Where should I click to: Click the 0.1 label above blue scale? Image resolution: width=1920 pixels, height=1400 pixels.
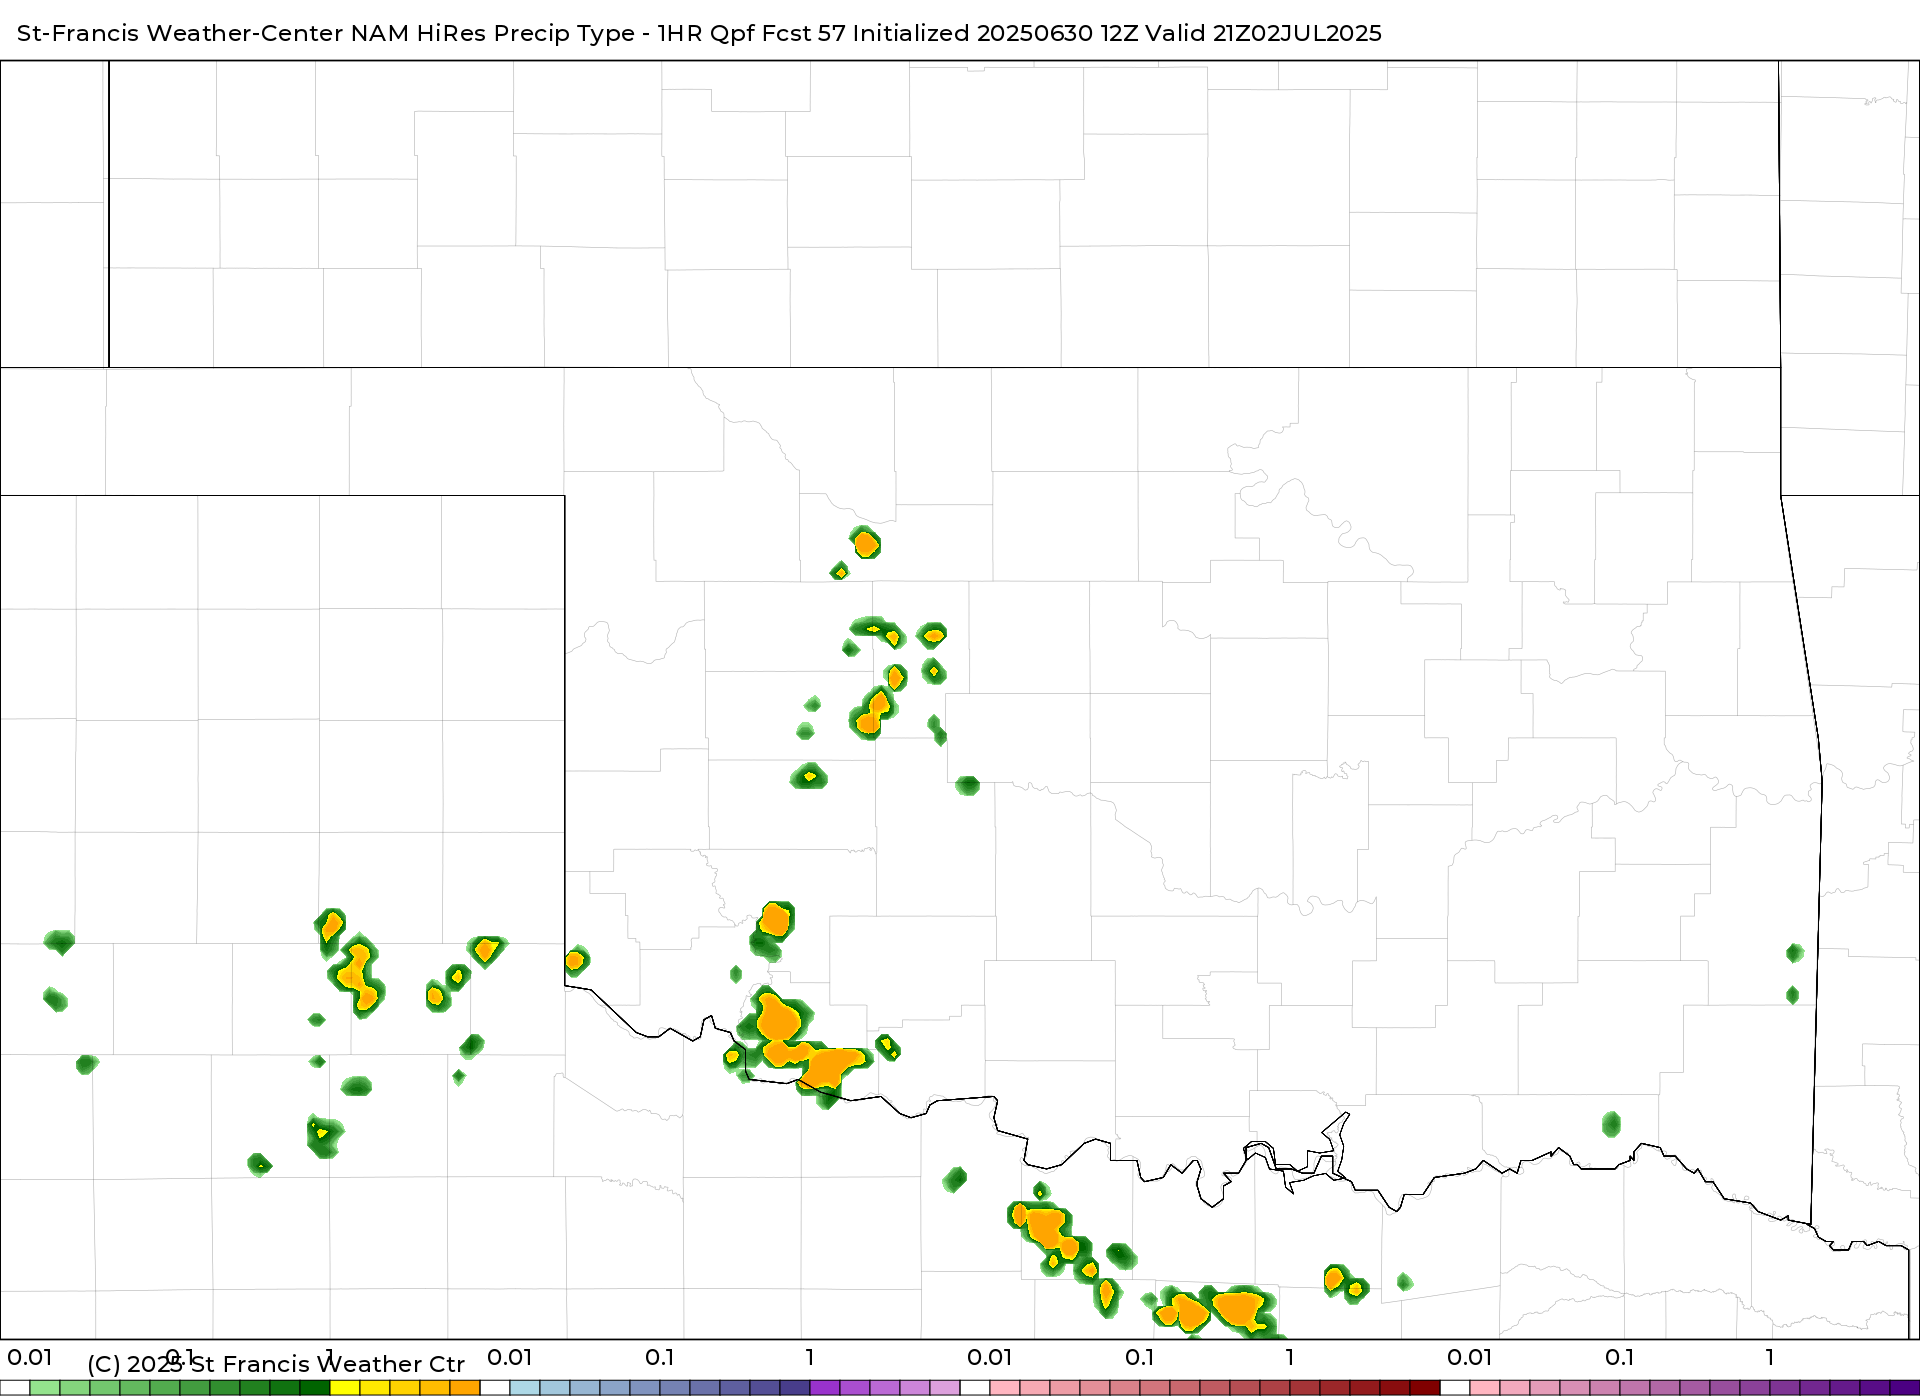tap(660, 1357)
